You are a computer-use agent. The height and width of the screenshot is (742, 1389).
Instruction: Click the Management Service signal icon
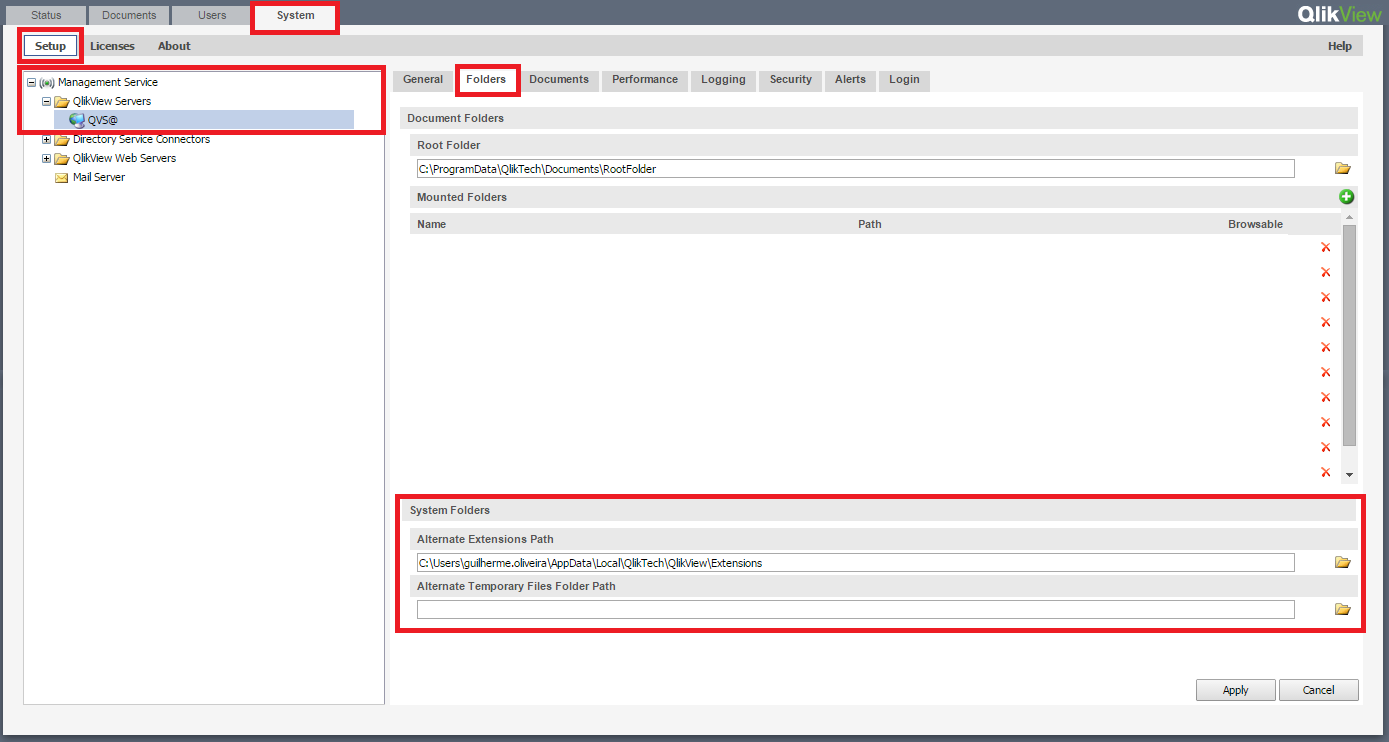point(46,83)
